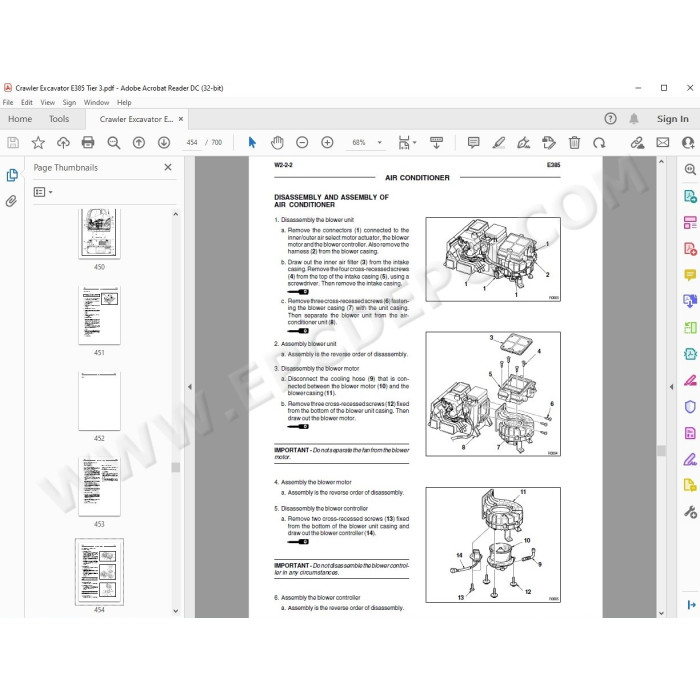
Task: Open Export PDF tool in right pane
Action: point(690,196)
